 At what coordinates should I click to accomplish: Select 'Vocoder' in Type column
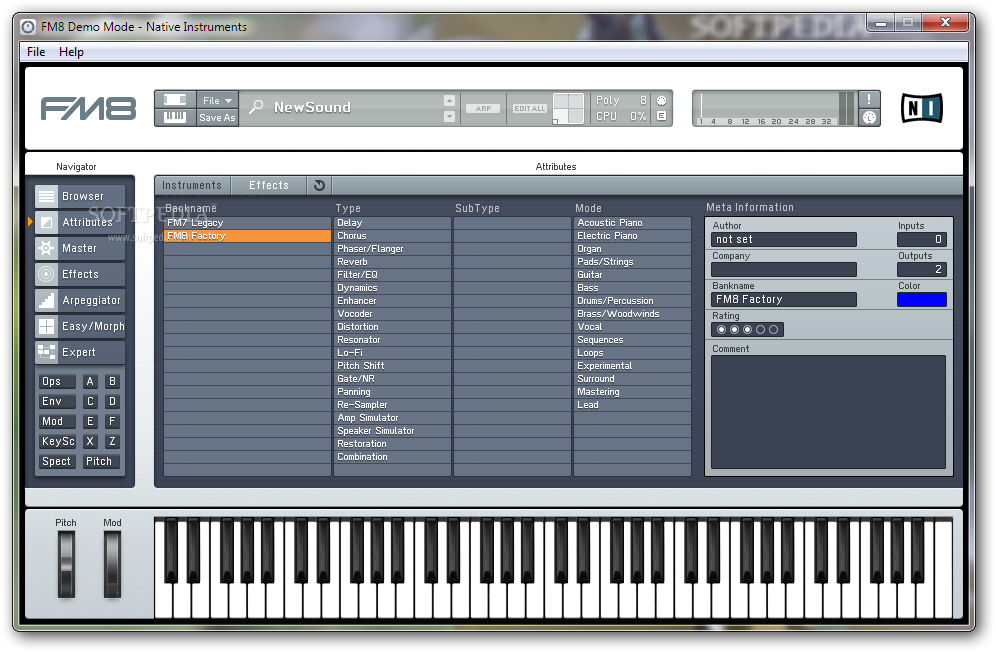[x=393, y=314]
